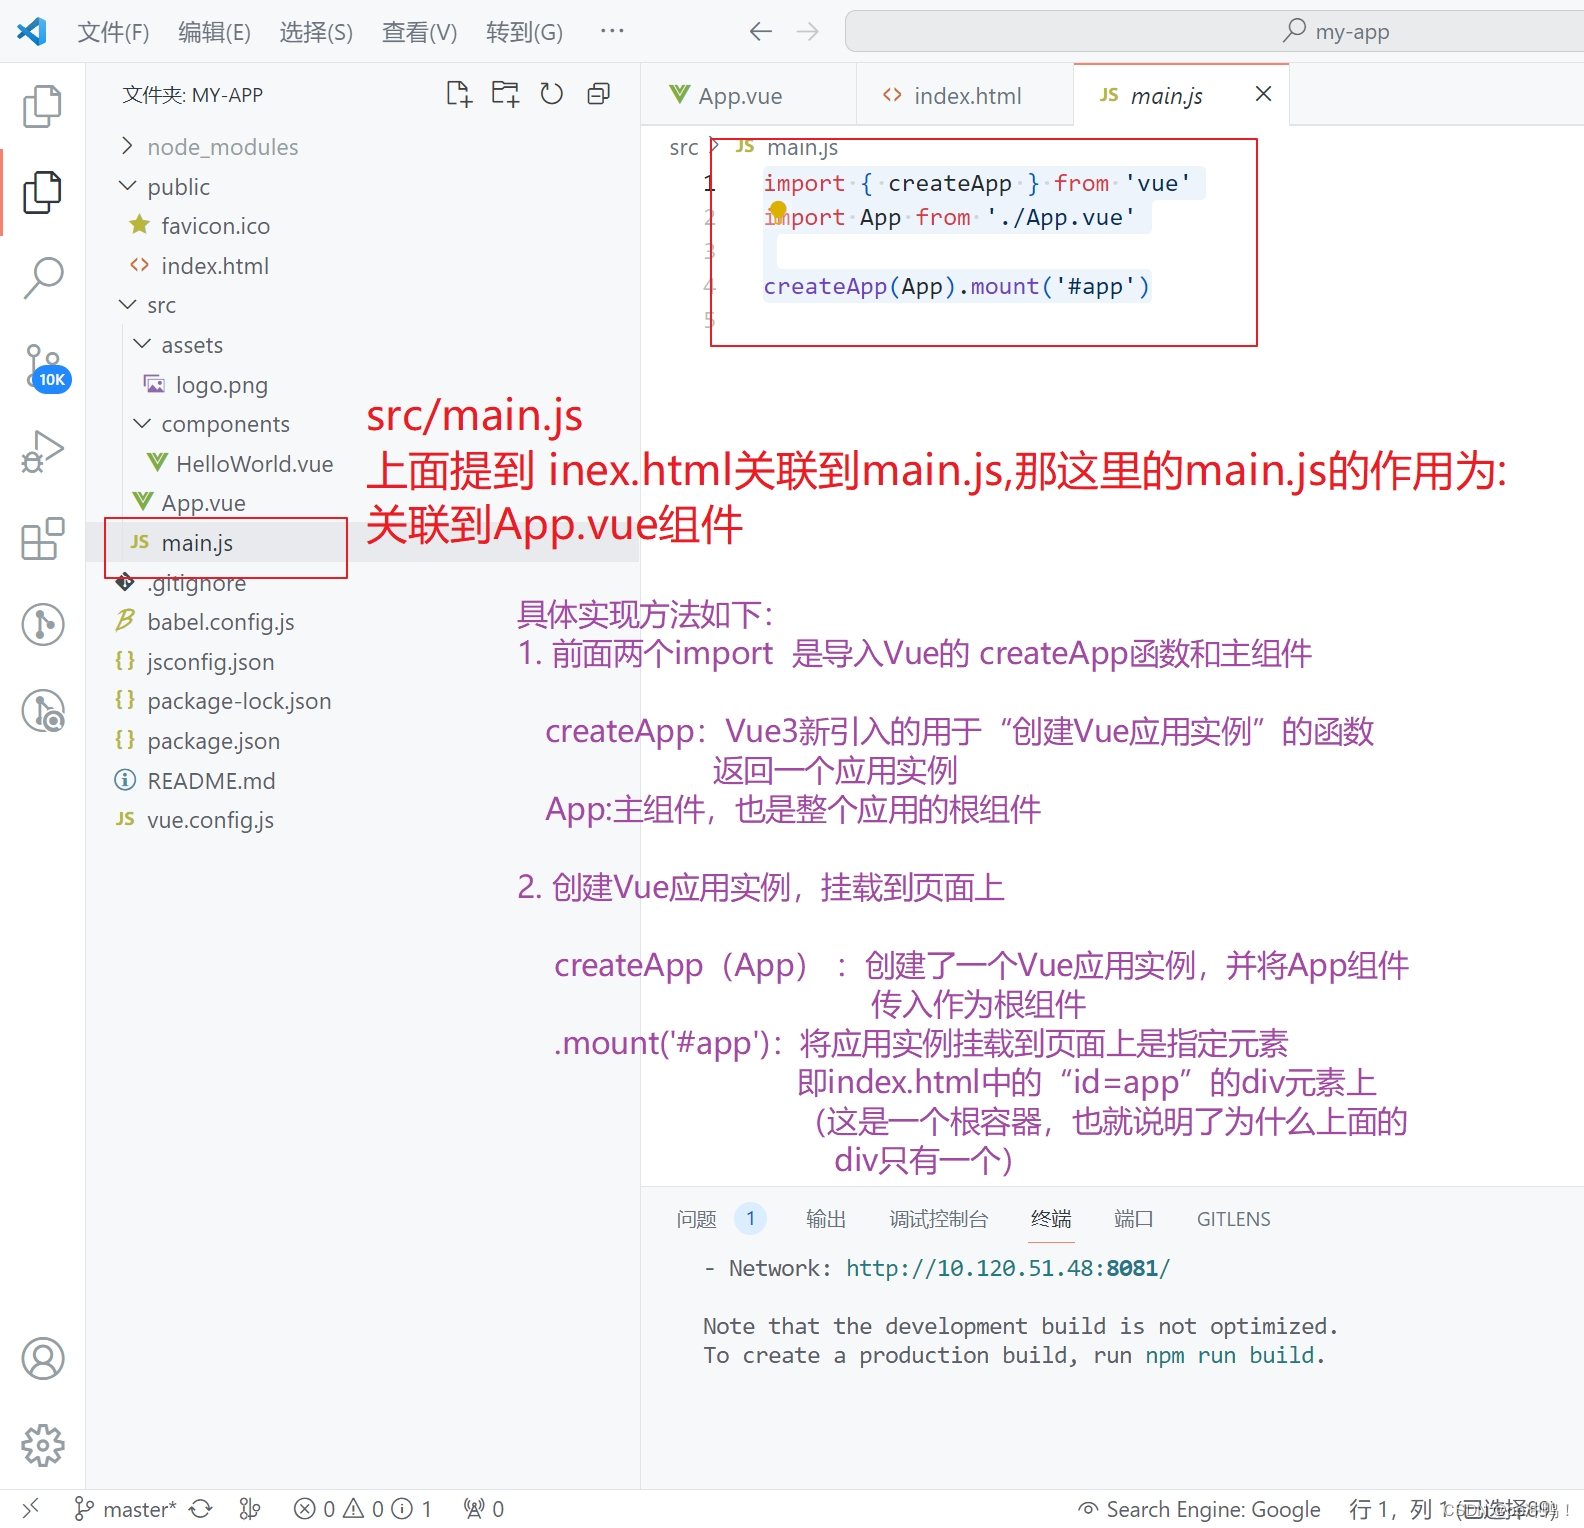The image size is (1584, 1528).
Task: Go forward in navigation history
Action: [807, 32]
